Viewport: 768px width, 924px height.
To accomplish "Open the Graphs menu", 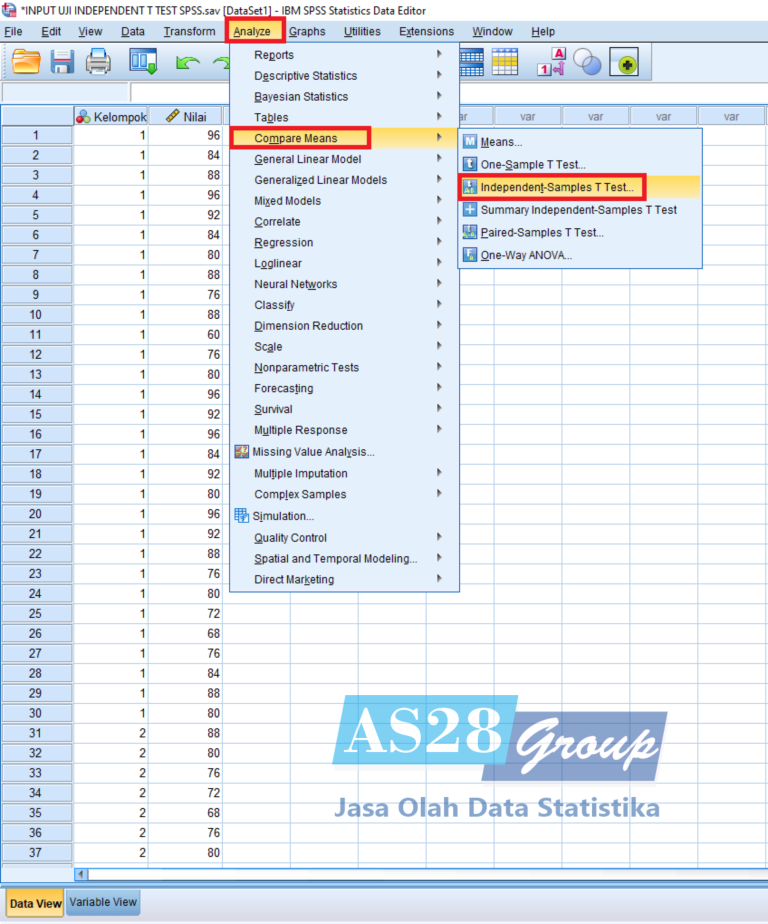I will coord(307,31).
